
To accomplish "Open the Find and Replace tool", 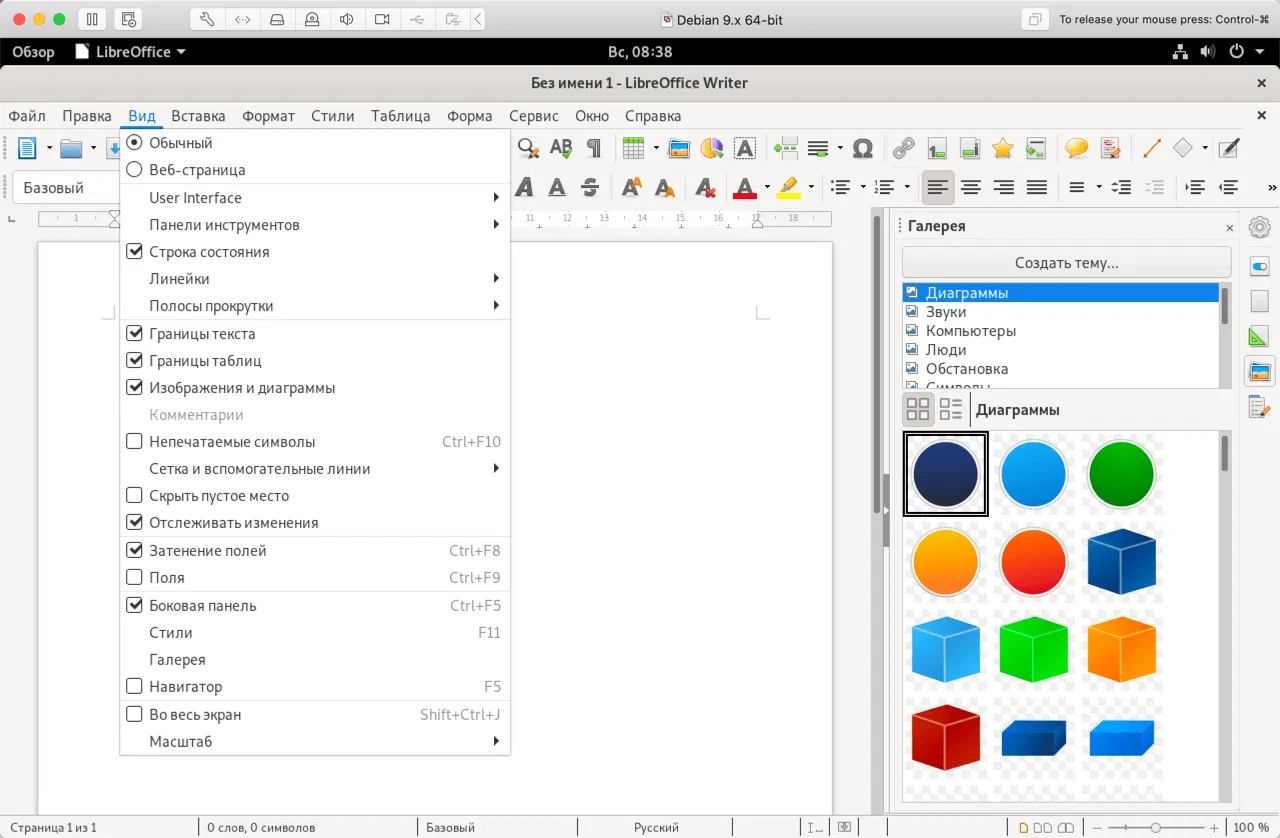I will (x=528, y=149).
